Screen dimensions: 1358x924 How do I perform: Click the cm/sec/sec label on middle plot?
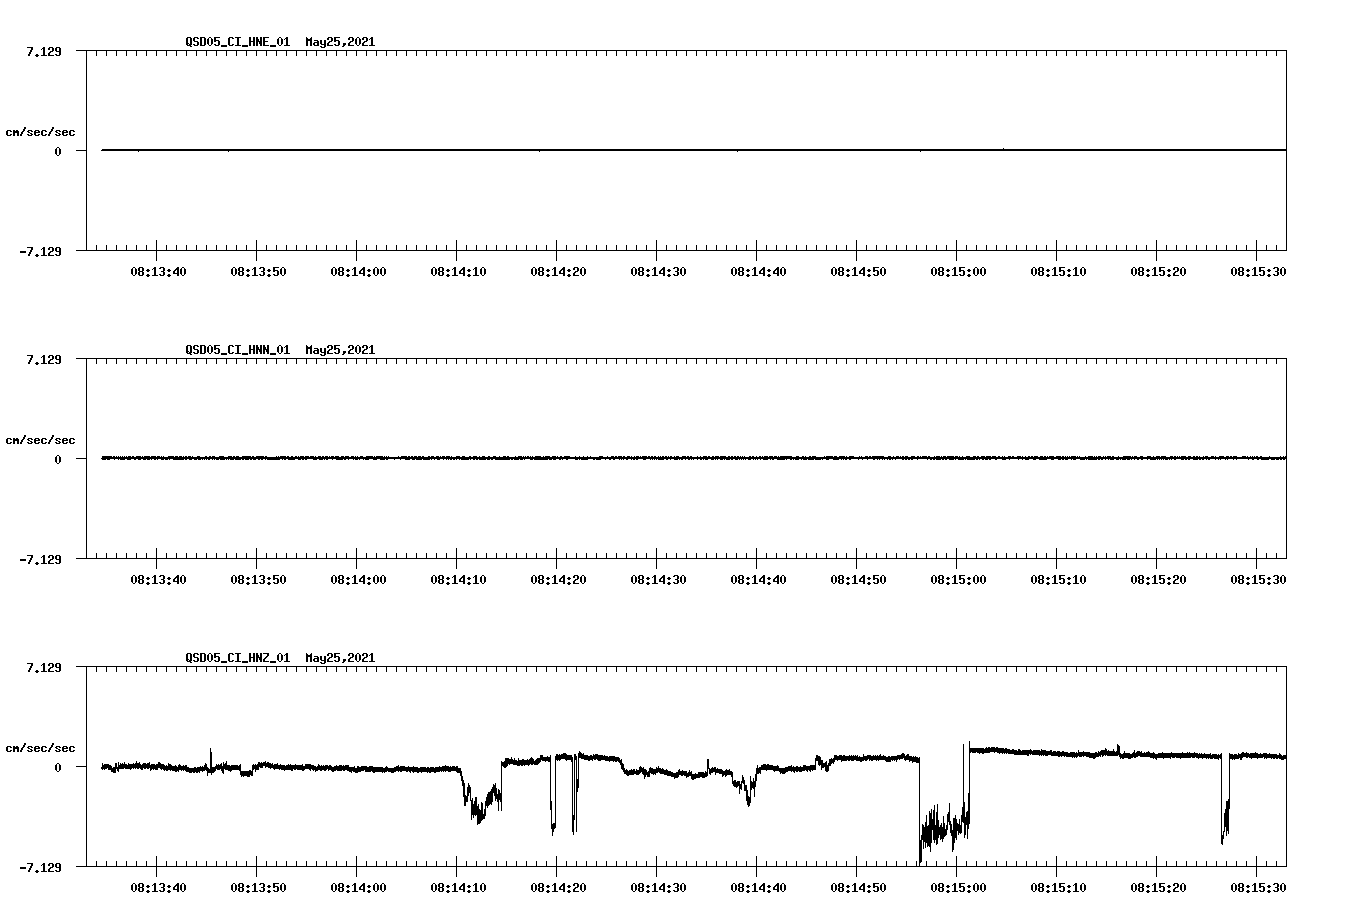point(41,439)
